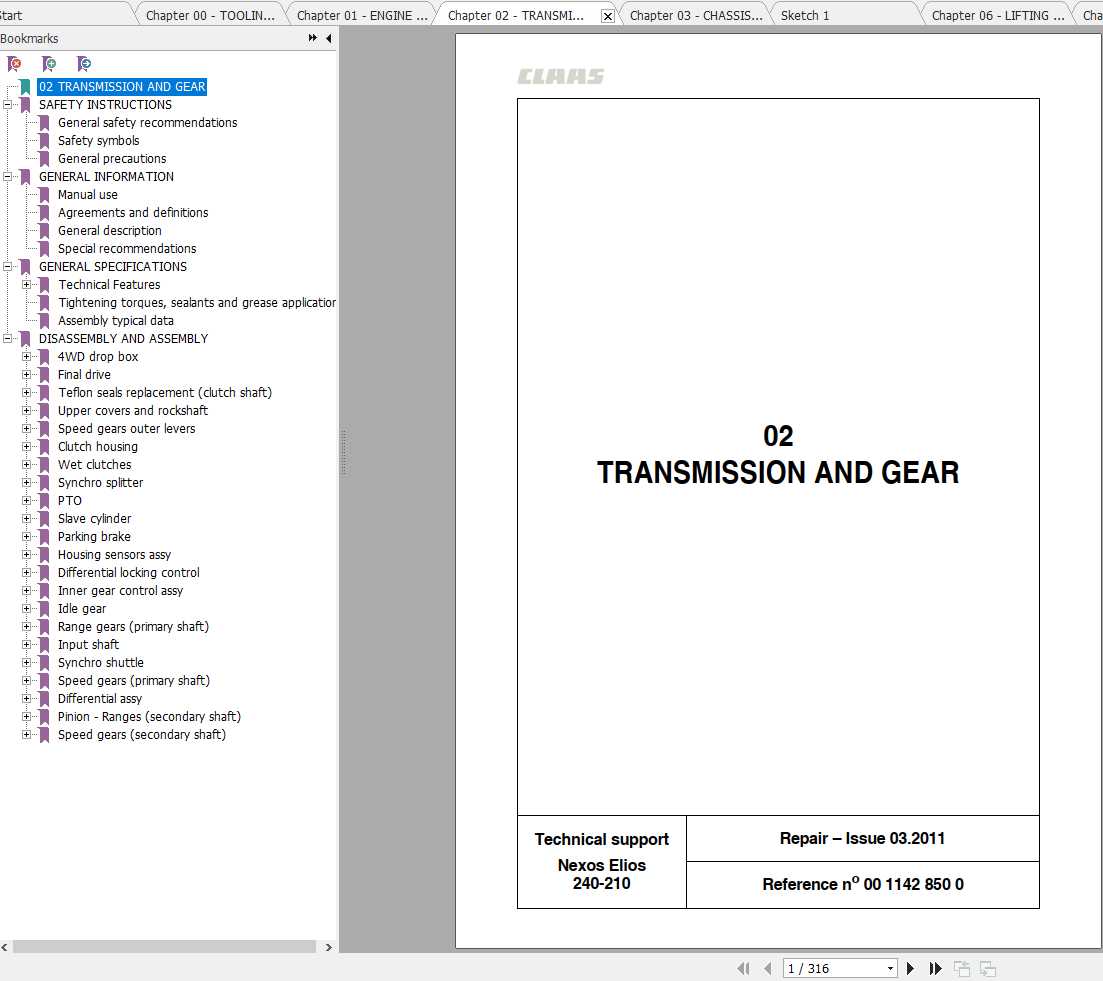This screenshot has height=981, width=1103.
Task: Click the go to bookmark icon
Action: [x=84, y=64]
